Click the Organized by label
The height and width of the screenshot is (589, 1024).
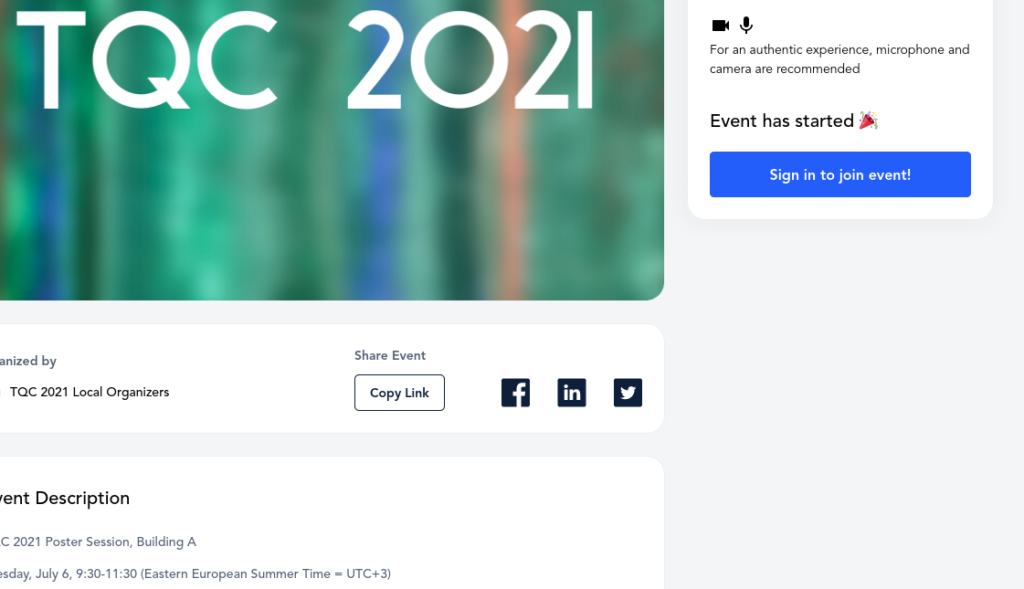28,361
